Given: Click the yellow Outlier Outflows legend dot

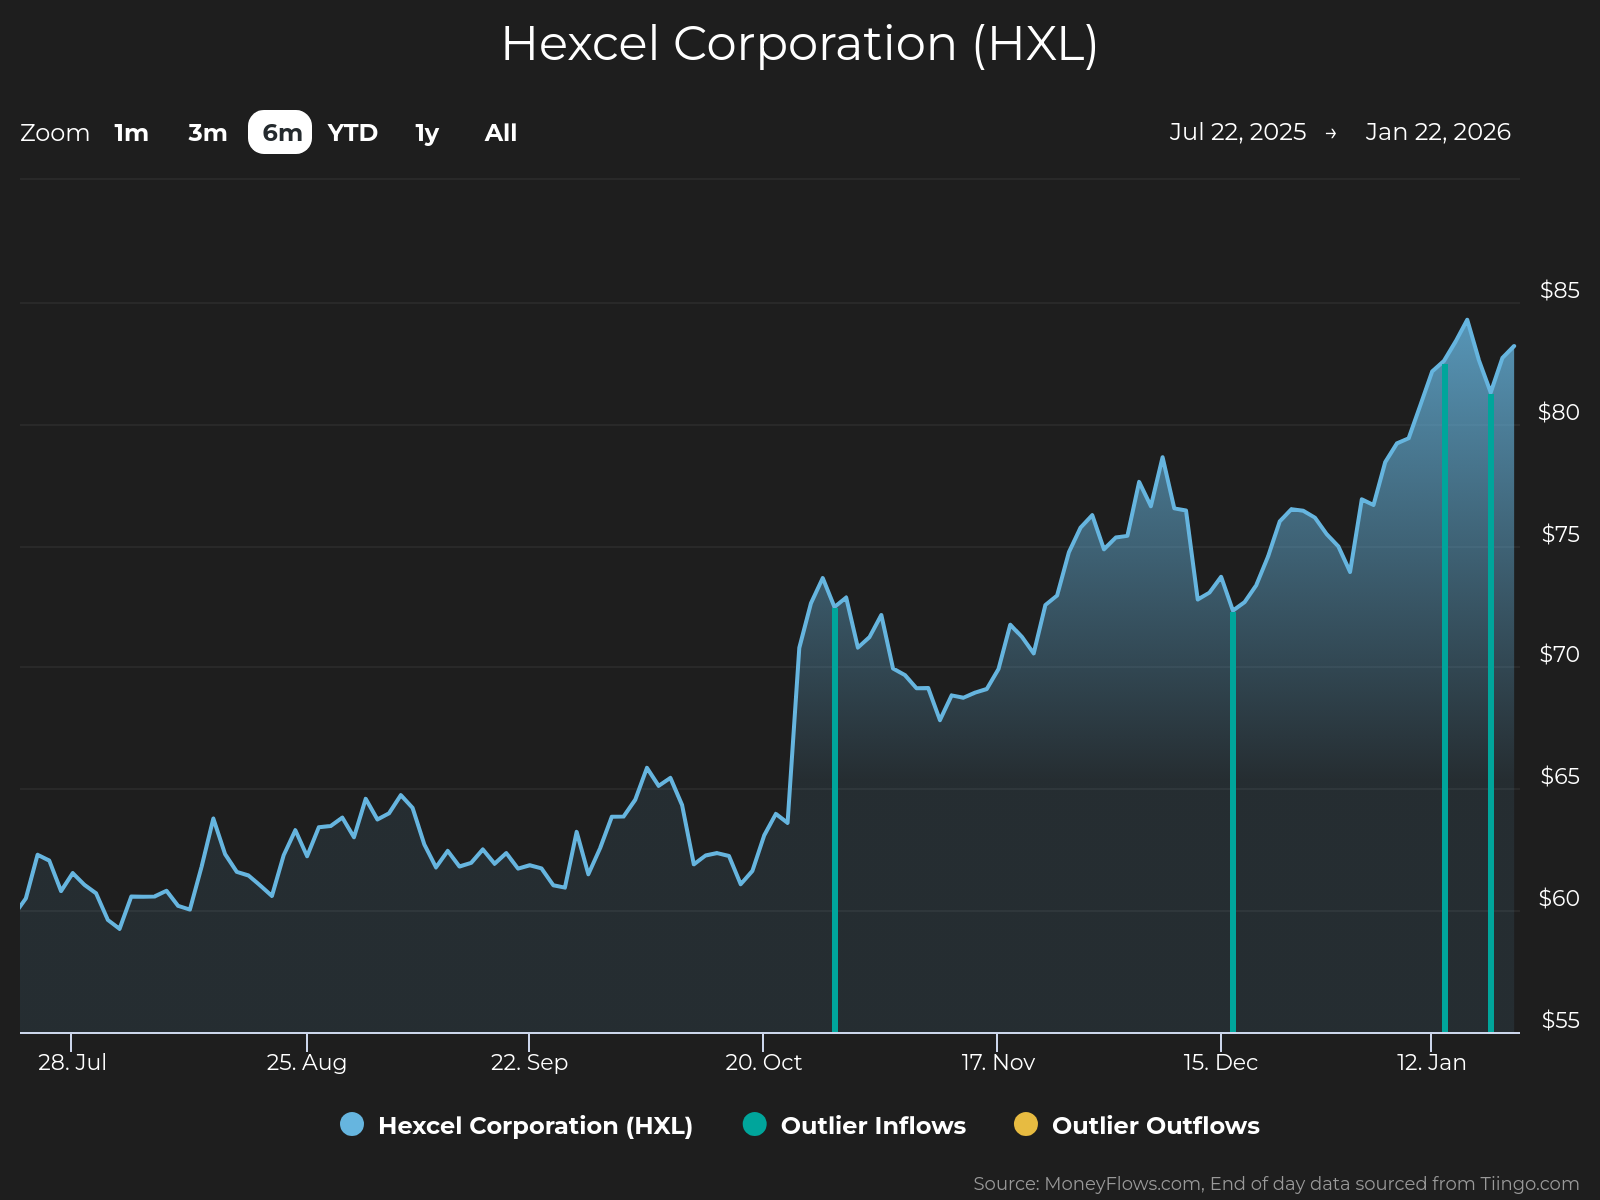Looking at the screenshot, I should (x=1026, y=1124).
